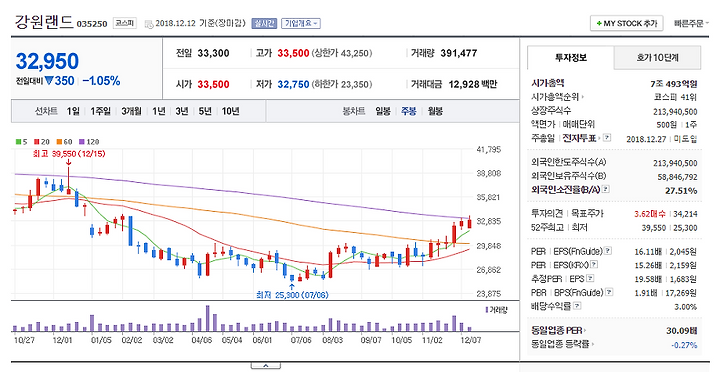The image size is (720, 372).
Task: Open the 빠른주문 dropdown
Action: [x=691, y=23]
